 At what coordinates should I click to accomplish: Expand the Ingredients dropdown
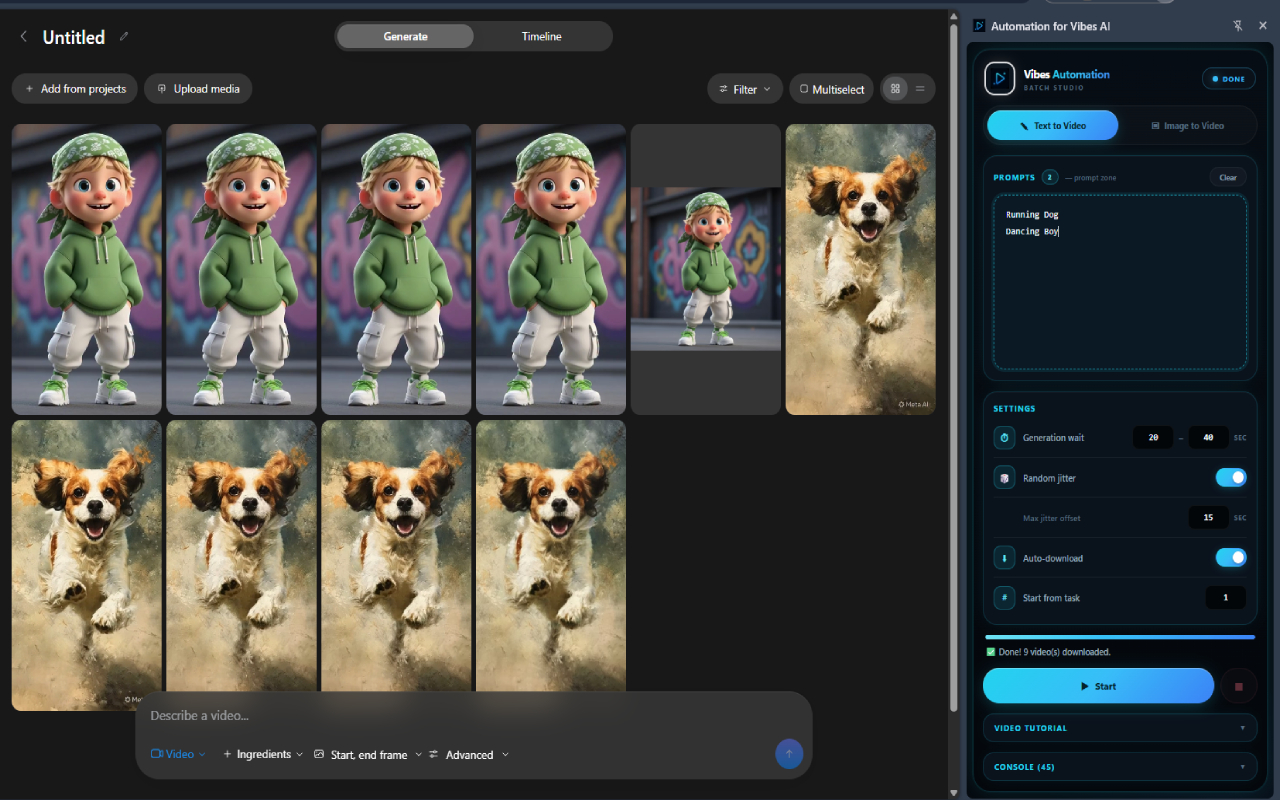click(263, 754)
